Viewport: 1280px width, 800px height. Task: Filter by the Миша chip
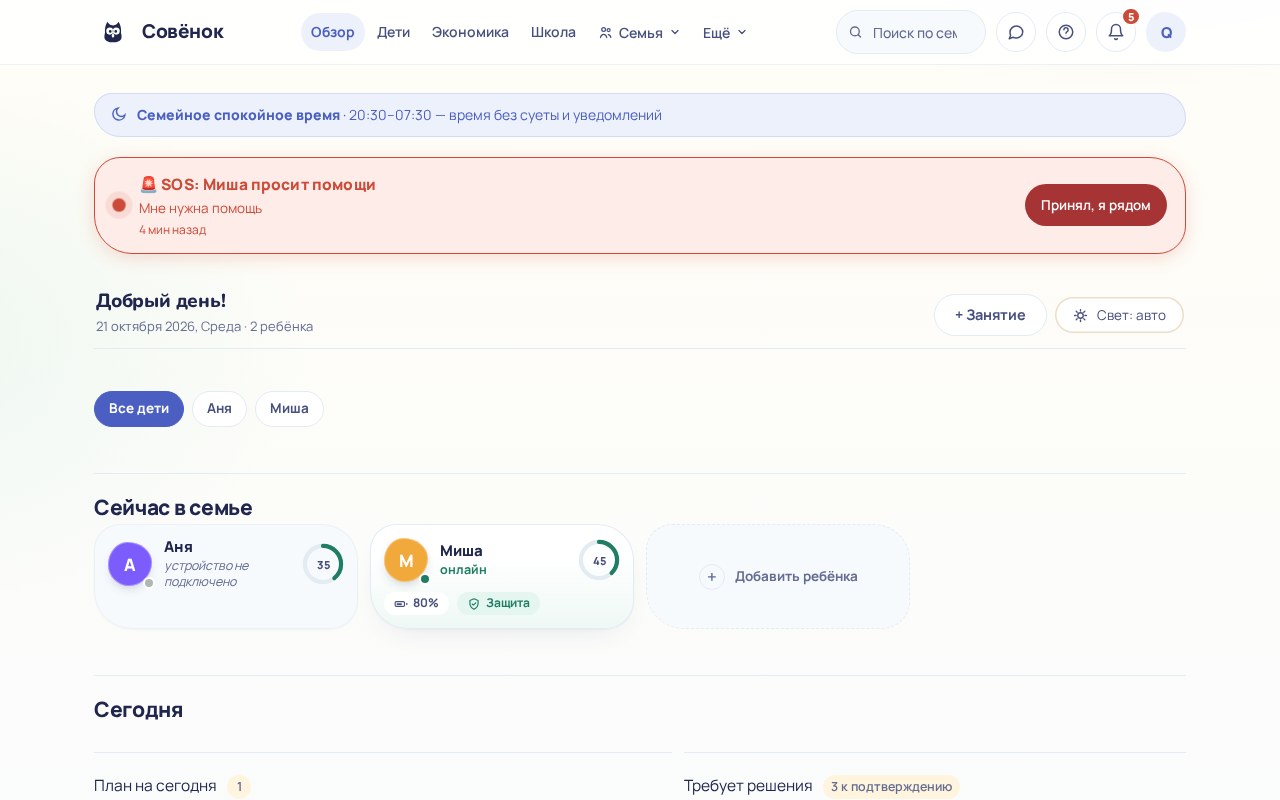point(289,409)
